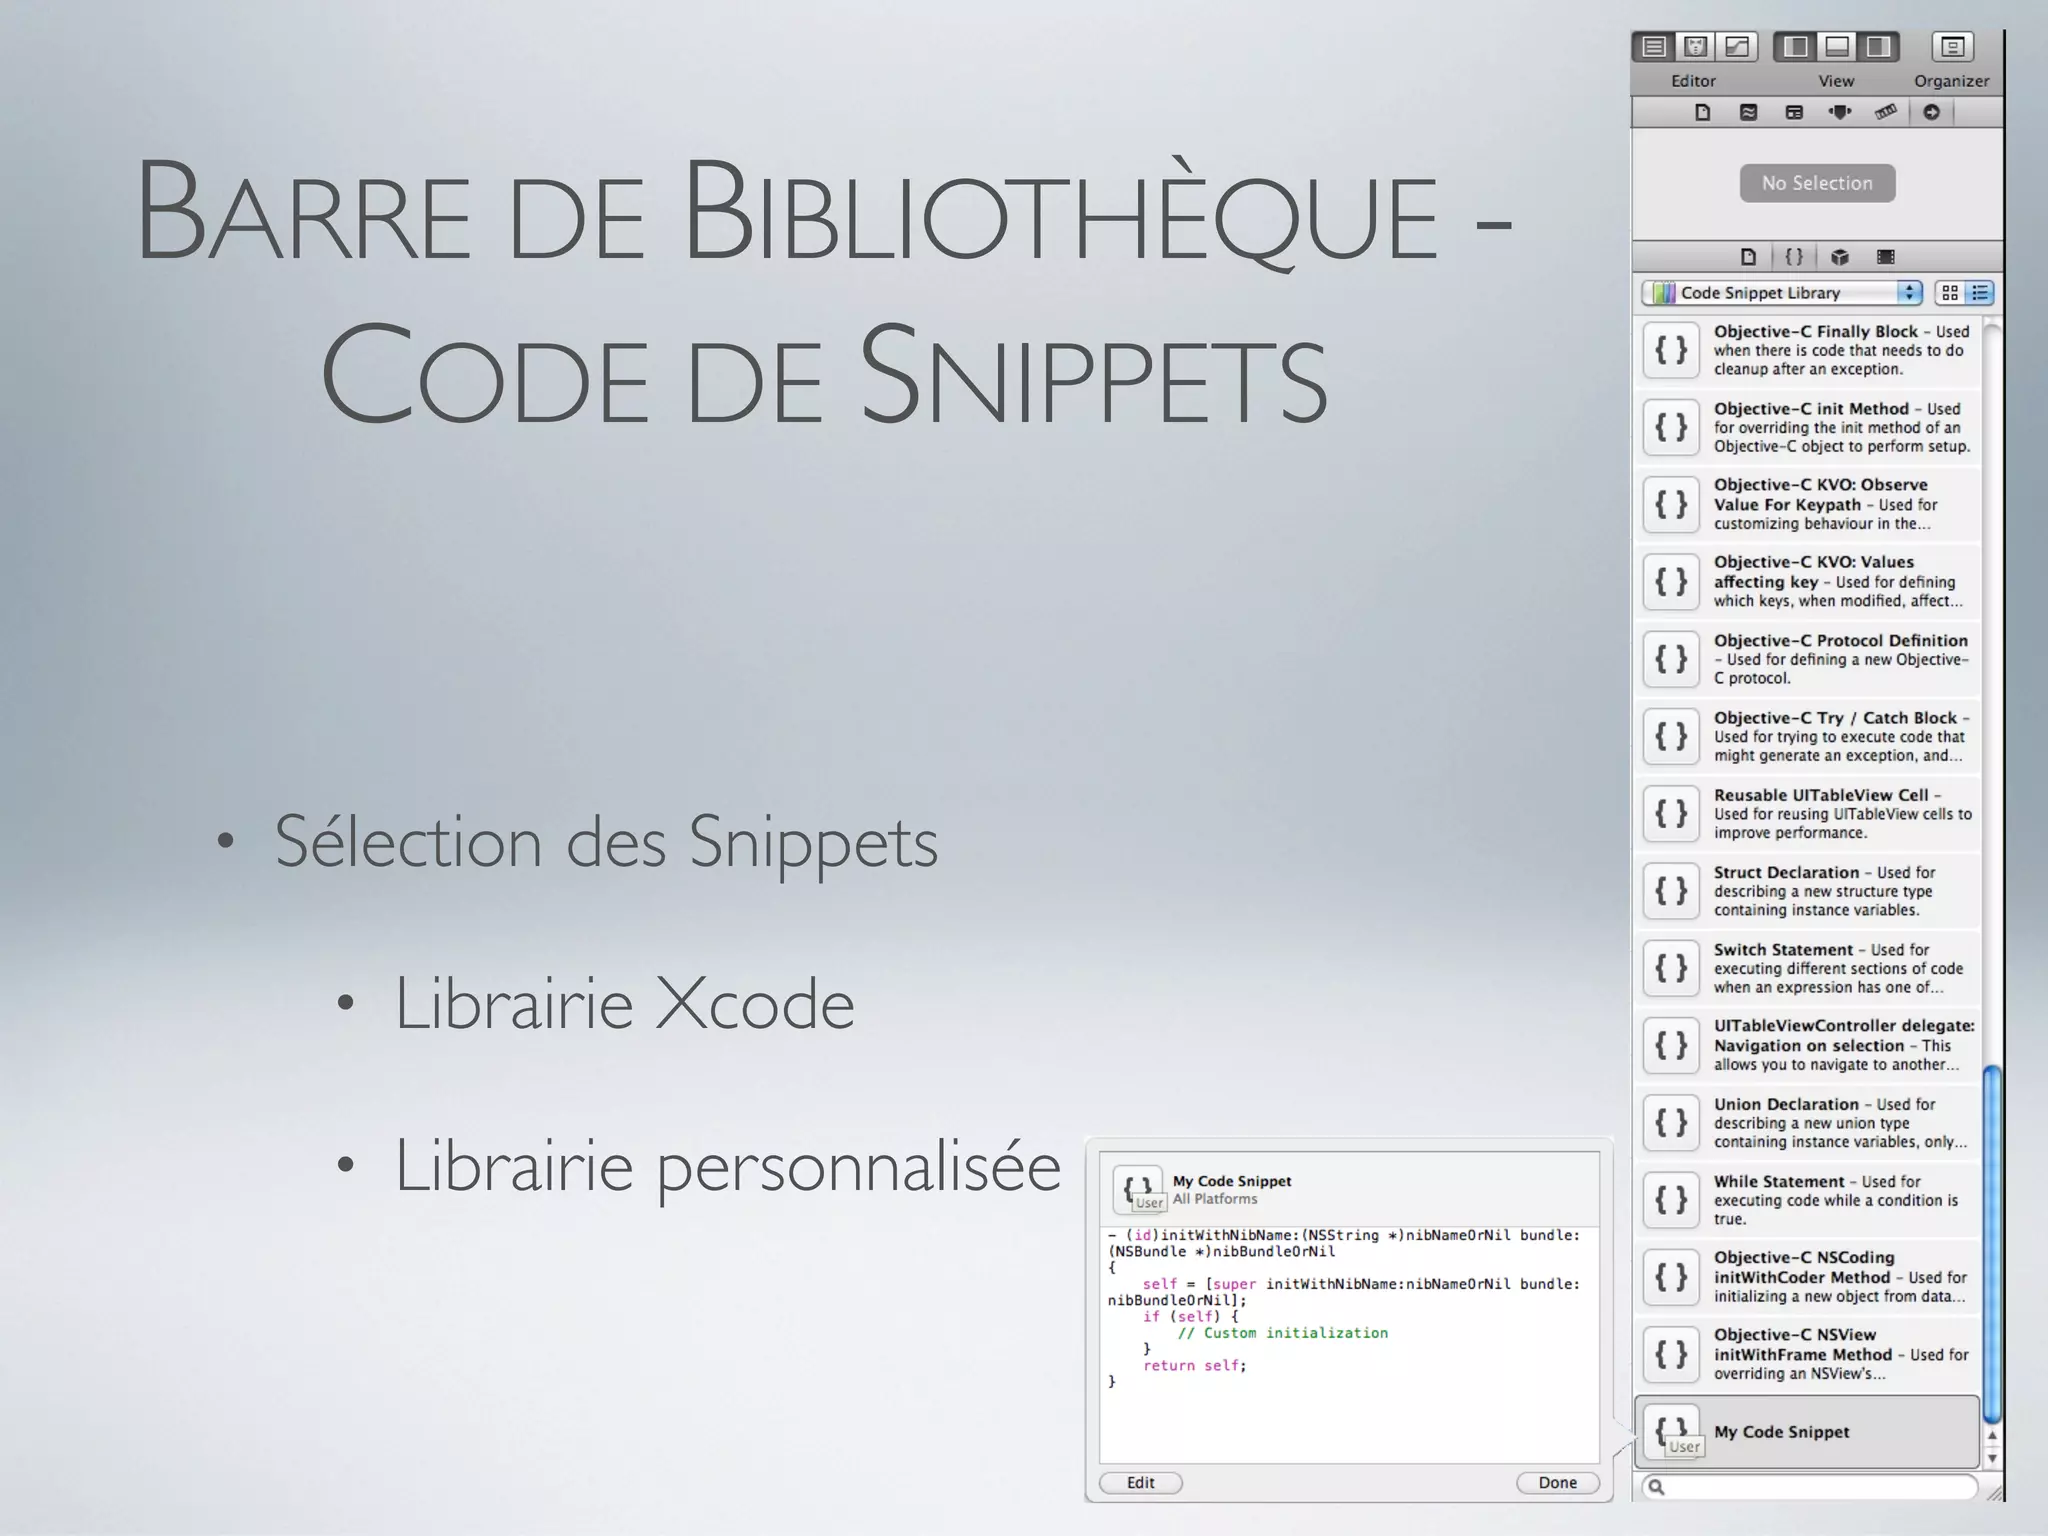The height and width of the screenshot is (1536, 2048).
Task: Click the library scroll-up arrow
Action: [x=1992, y=1436]
